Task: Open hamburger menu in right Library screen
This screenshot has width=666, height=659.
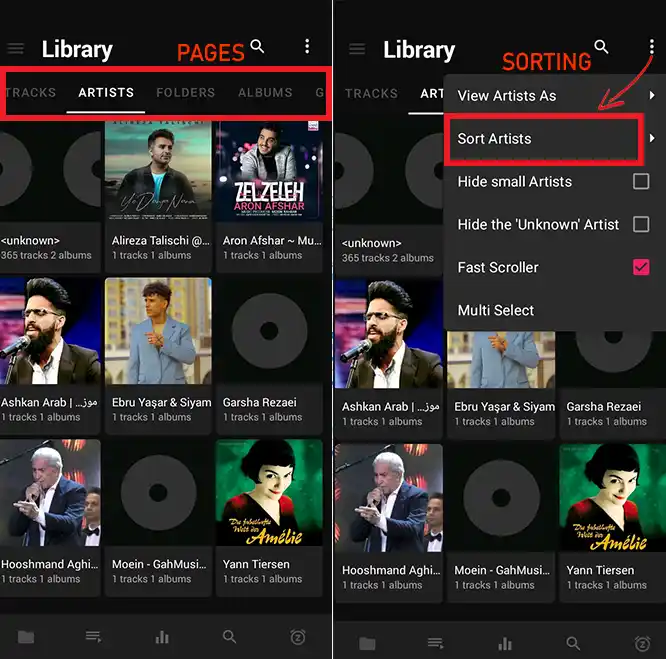Action: click(357, 49)
